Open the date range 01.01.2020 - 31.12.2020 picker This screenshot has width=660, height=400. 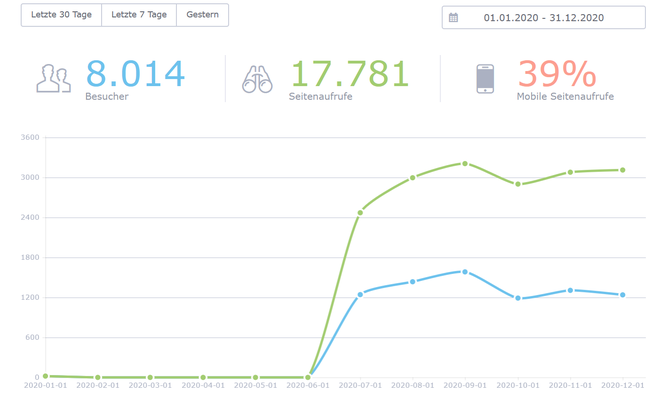point(543,18)
